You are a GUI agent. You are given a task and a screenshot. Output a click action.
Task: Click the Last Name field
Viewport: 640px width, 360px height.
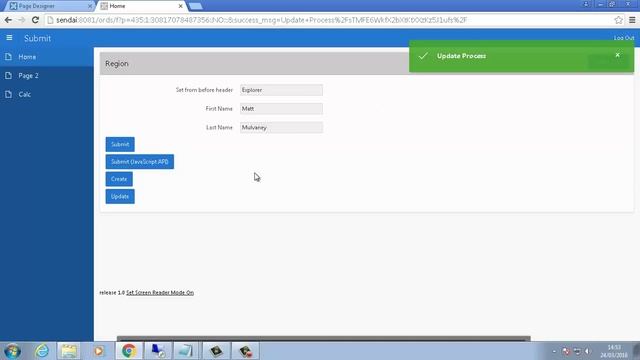(281, 127)
